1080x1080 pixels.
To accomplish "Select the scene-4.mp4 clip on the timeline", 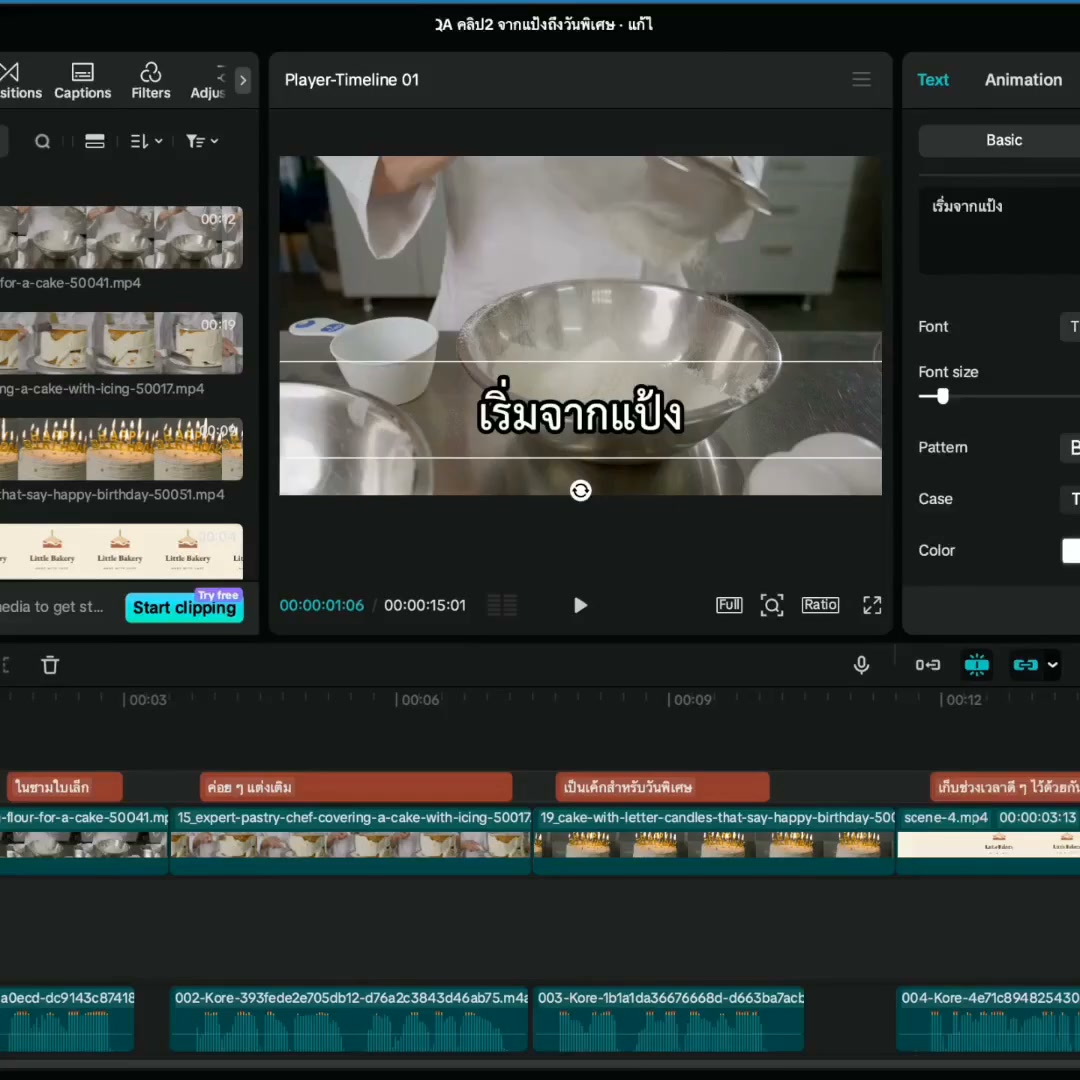I will tap(988, 841).
